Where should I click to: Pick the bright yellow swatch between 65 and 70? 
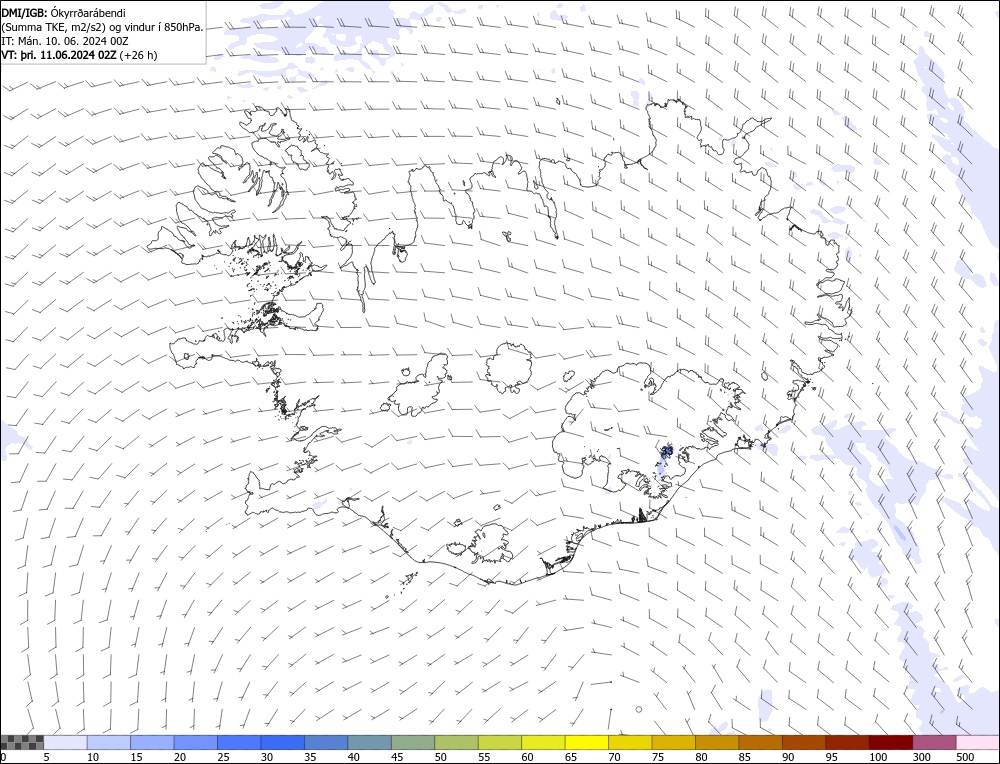click(587, 742)
